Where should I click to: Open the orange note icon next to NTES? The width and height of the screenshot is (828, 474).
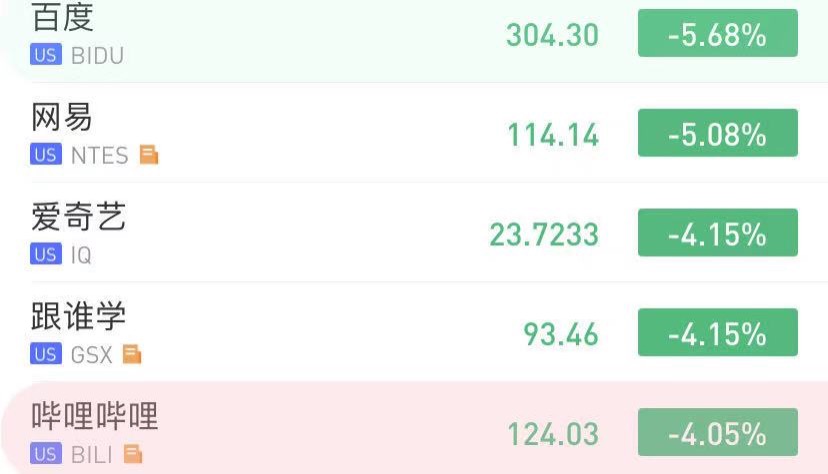149,155
